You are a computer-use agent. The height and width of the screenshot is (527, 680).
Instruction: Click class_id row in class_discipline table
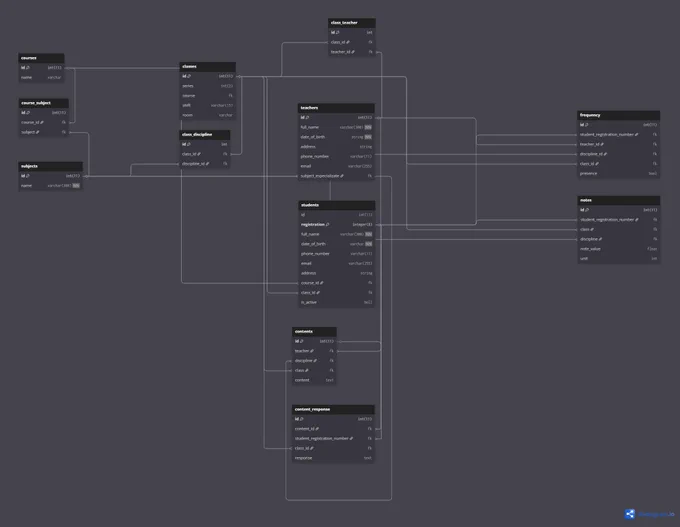[x=204, y=154]
